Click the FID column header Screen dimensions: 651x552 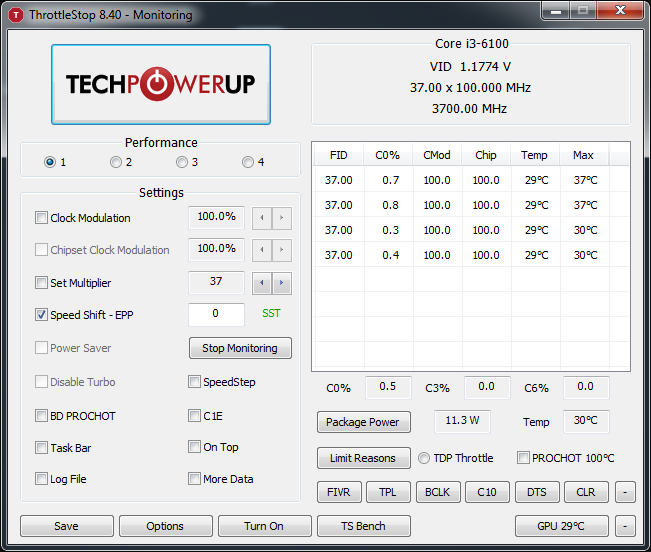tap(339, 155)
